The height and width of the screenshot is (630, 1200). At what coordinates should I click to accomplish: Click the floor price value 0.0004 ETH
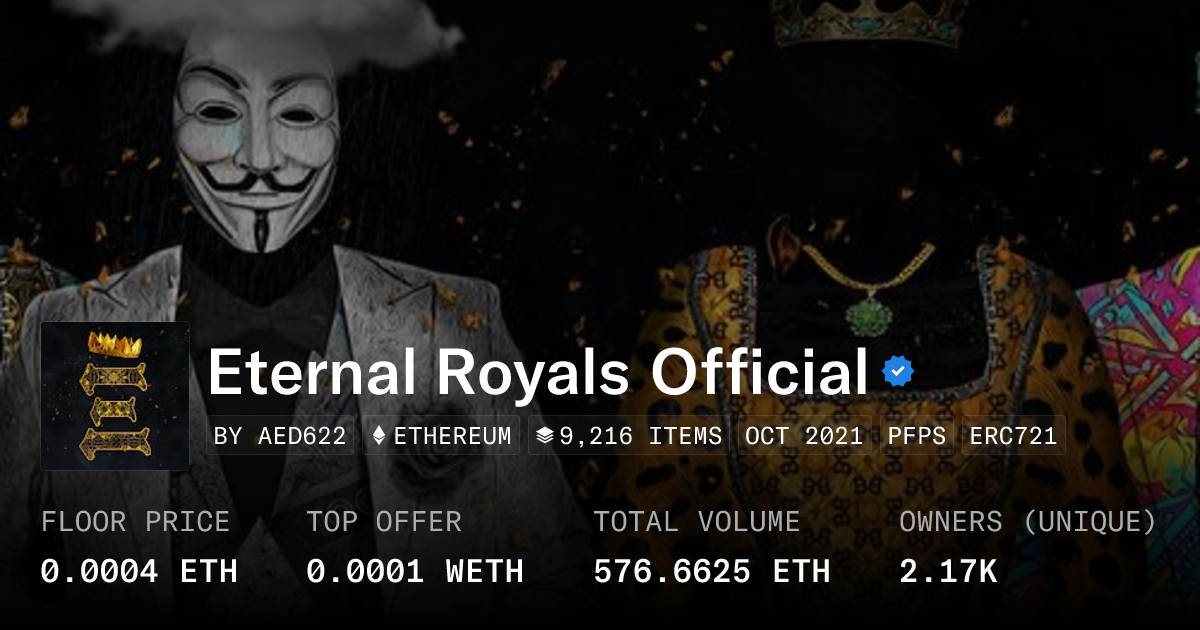pos(139,571)
